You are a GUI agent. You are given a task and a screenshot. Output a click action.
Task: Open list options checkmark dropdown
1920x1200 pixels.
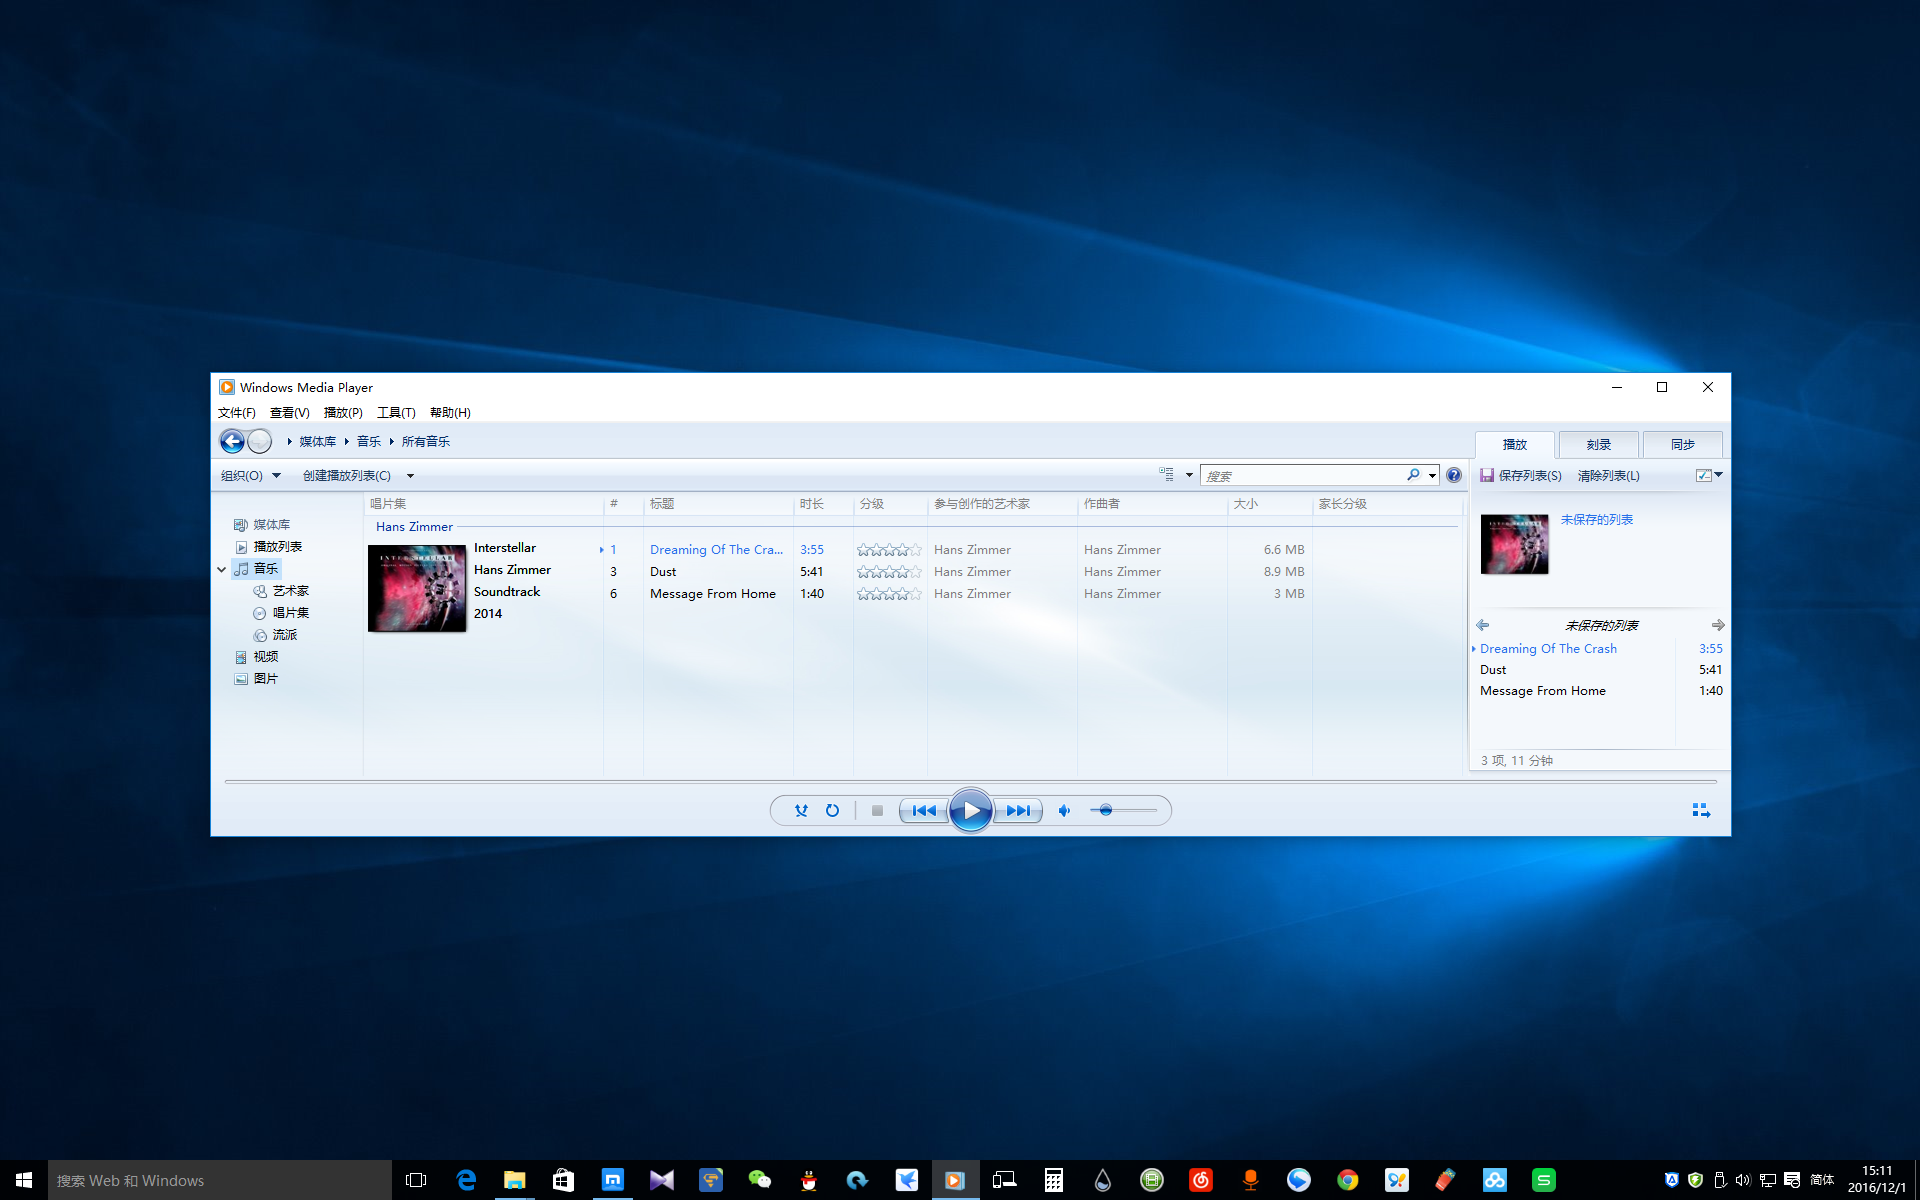(x=1709, y=475)
